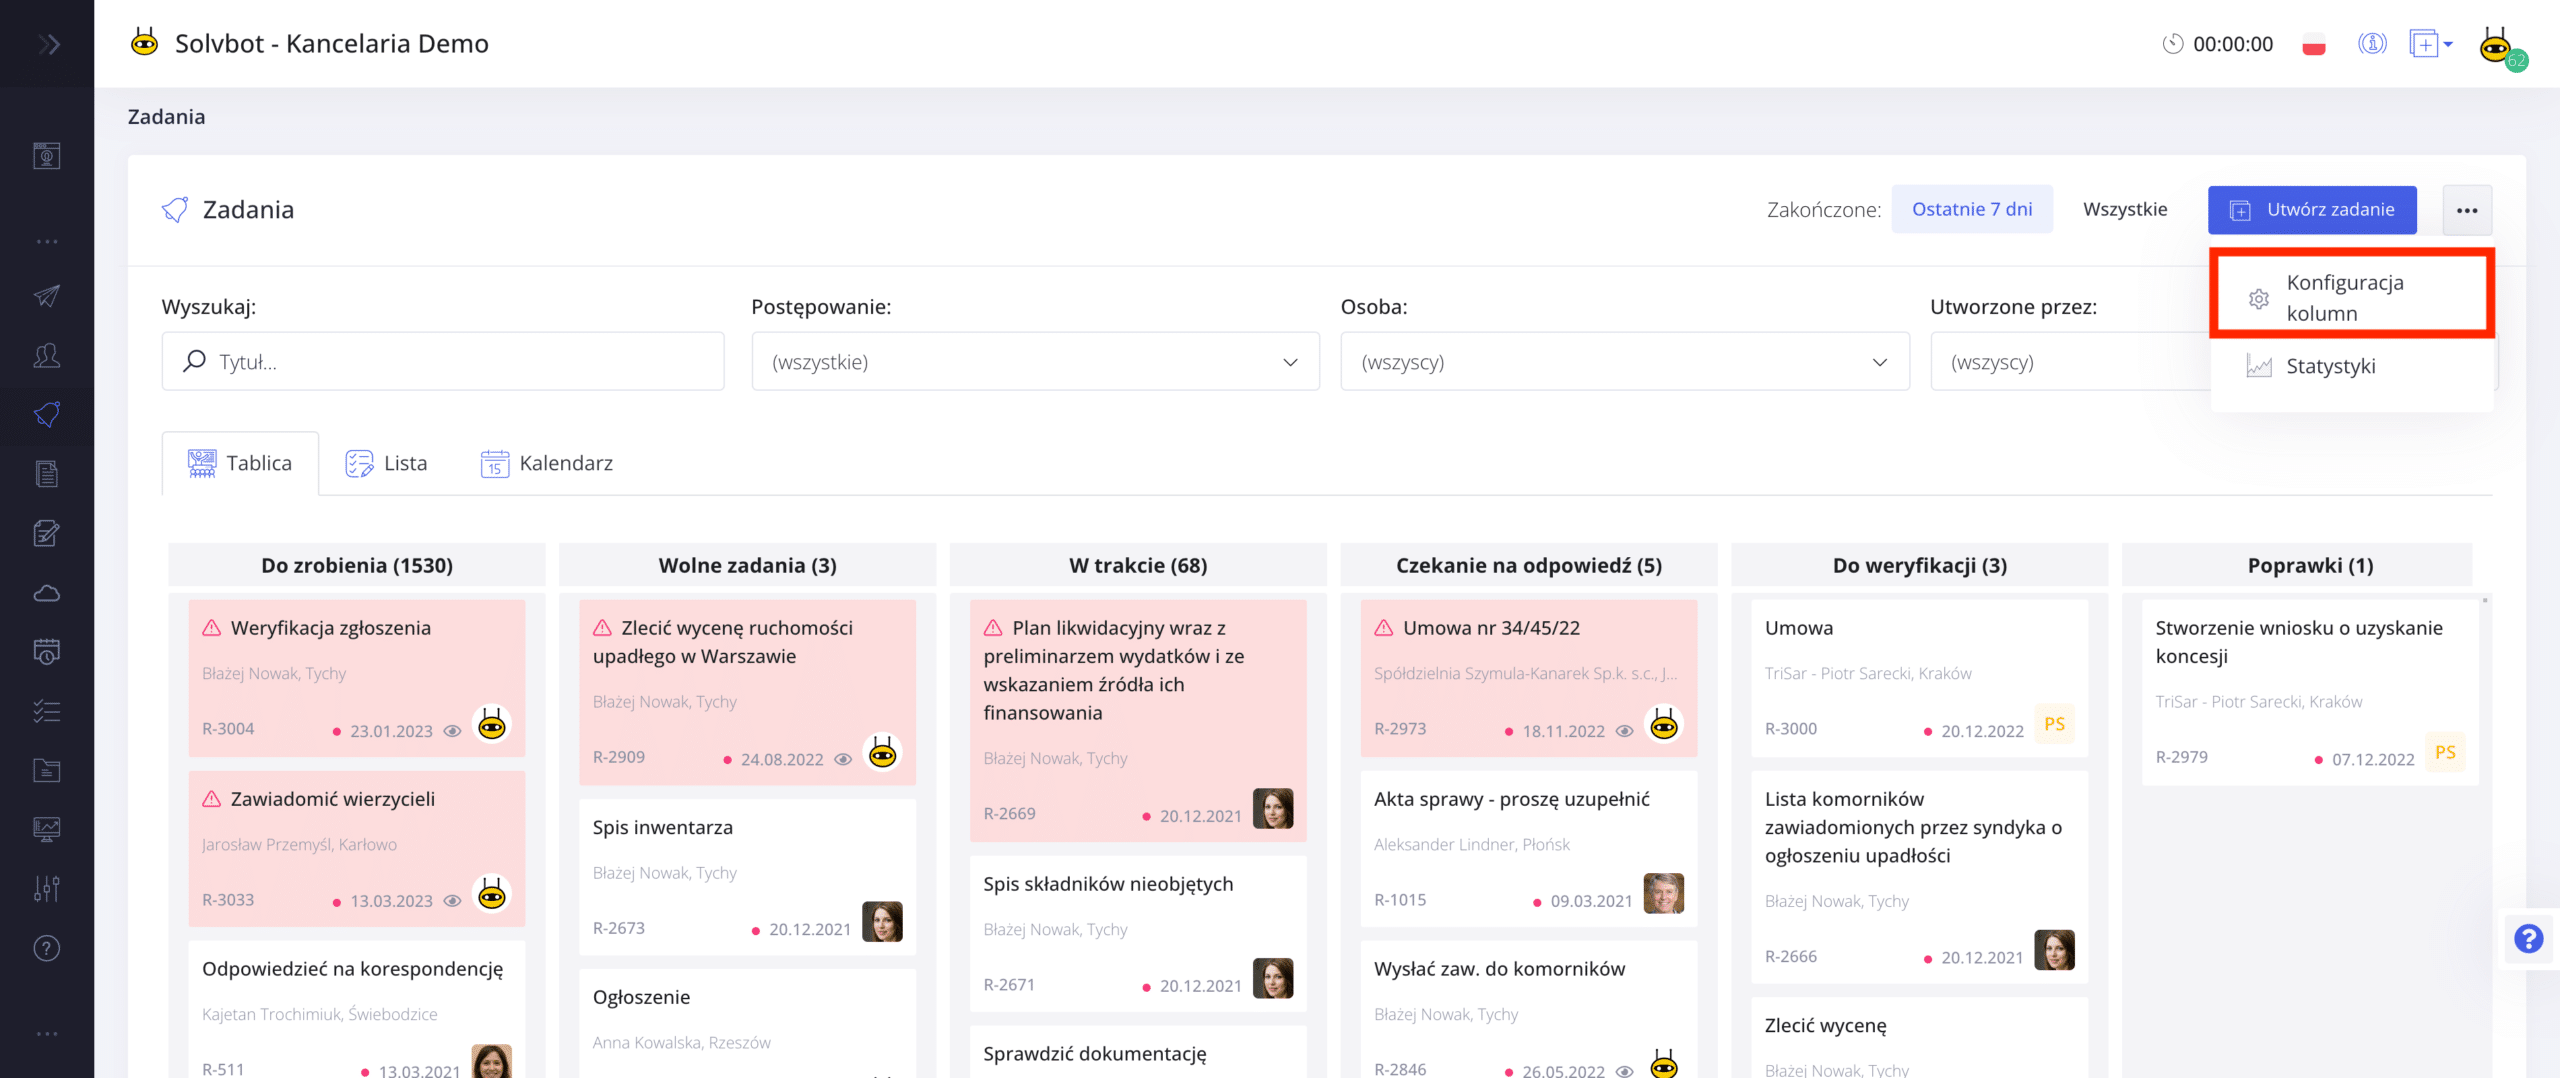Click the blue floating help button
2560x1078 pixels.
[x=2529, y=938]
